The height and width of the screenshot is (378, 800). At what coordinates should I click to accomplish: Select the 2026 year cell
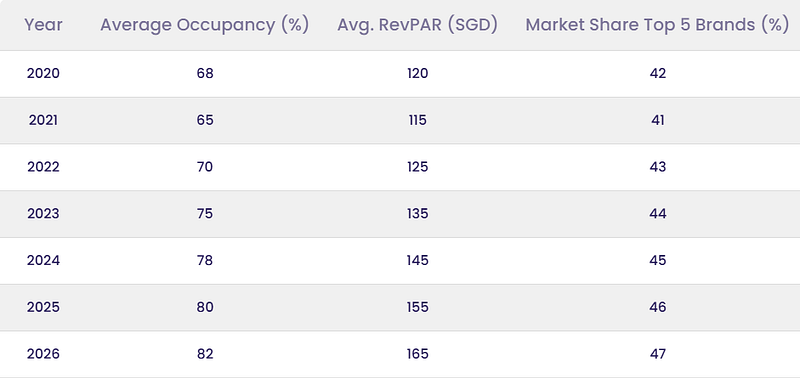tap(43, 354)
